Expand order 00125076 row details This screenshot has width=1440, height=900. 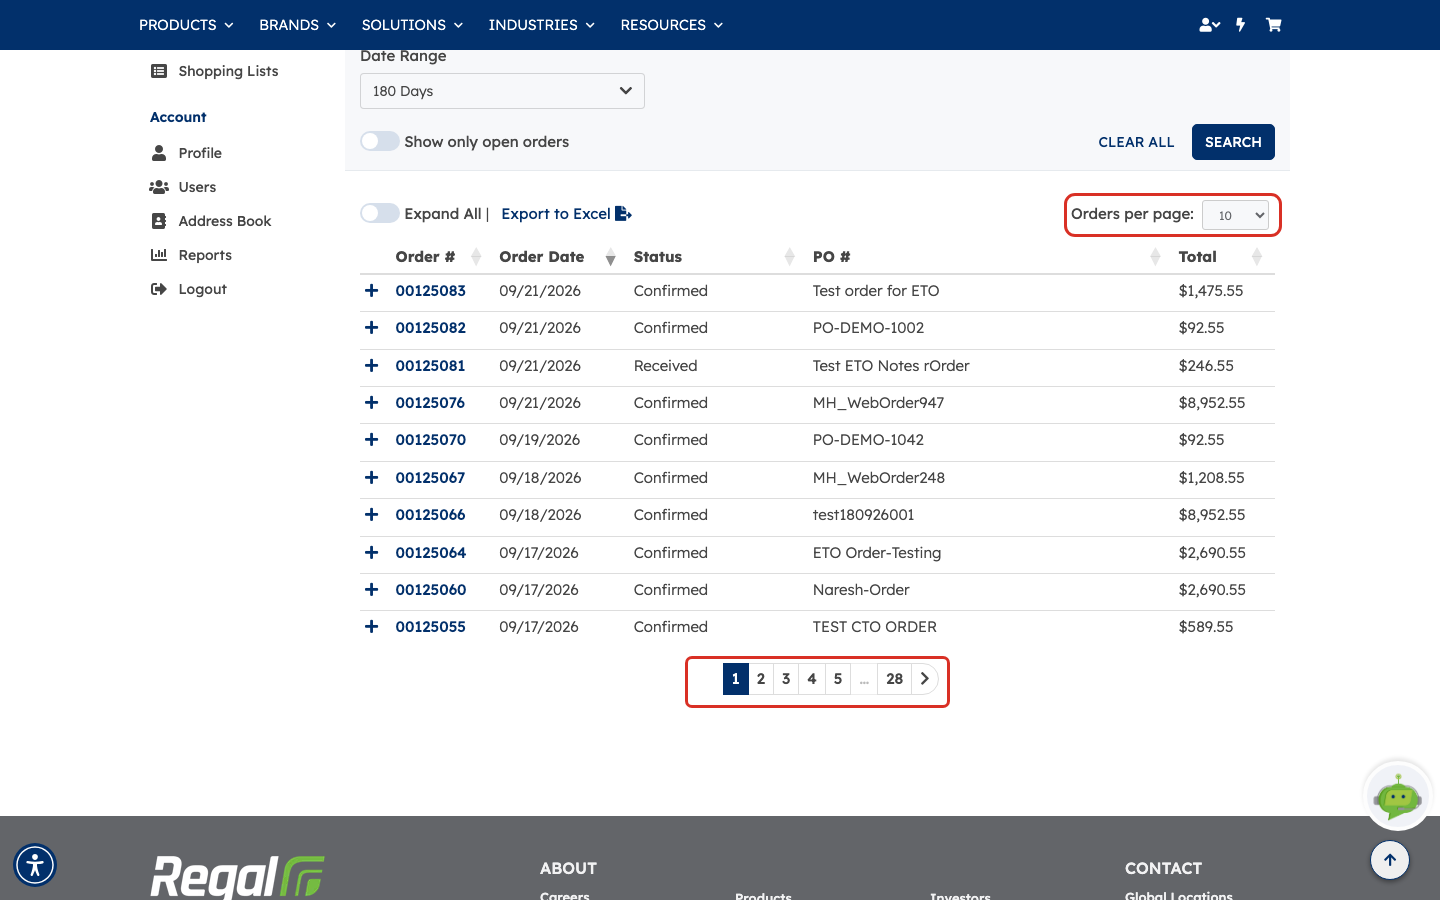372,403
